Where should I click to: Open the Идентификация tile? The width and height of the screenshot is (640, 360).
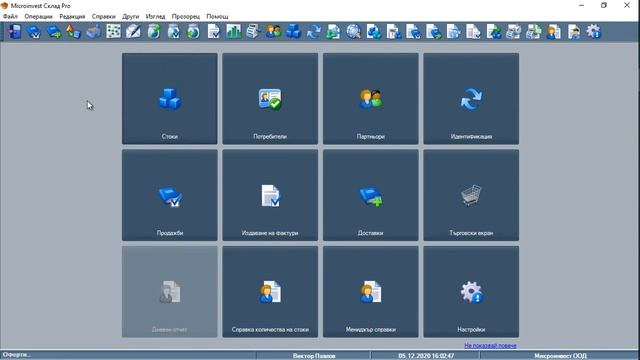click(x=471, y=98)
